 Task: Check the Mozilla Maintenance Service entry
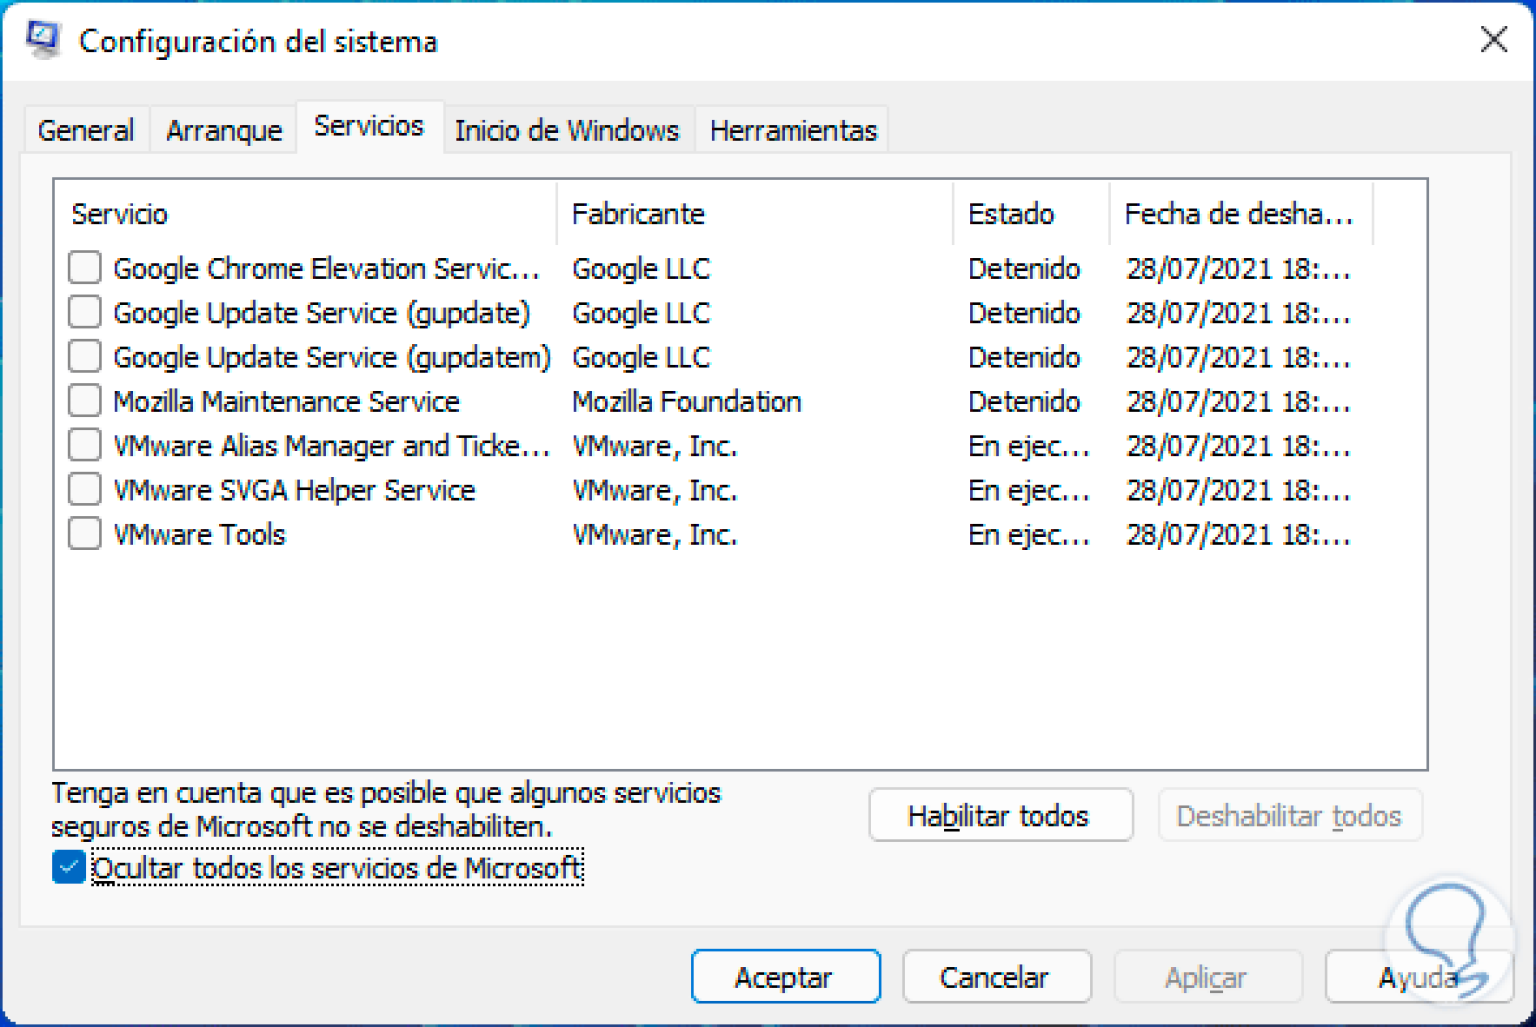pyautogui.click(x=84, y=400)
